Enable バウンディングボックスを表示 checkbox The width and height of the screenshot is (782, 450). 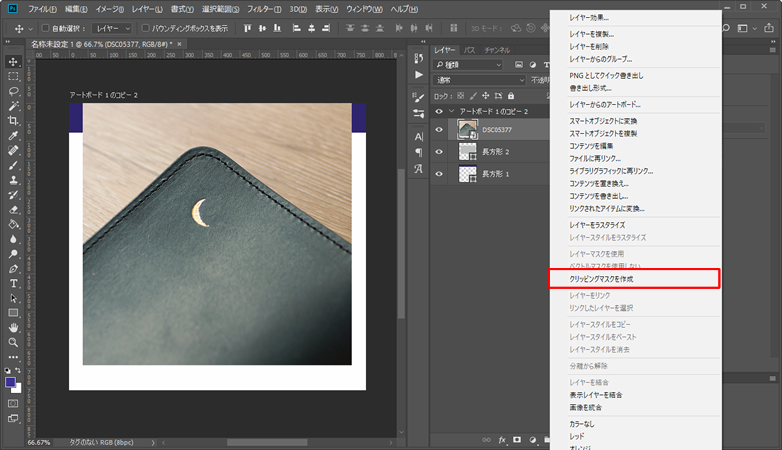146,28
